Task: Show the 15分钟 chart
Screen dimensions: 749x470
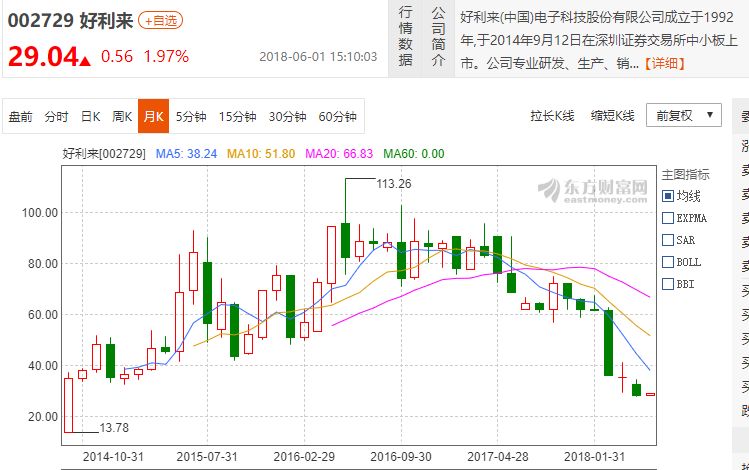Action: click(x=238, y=116)
